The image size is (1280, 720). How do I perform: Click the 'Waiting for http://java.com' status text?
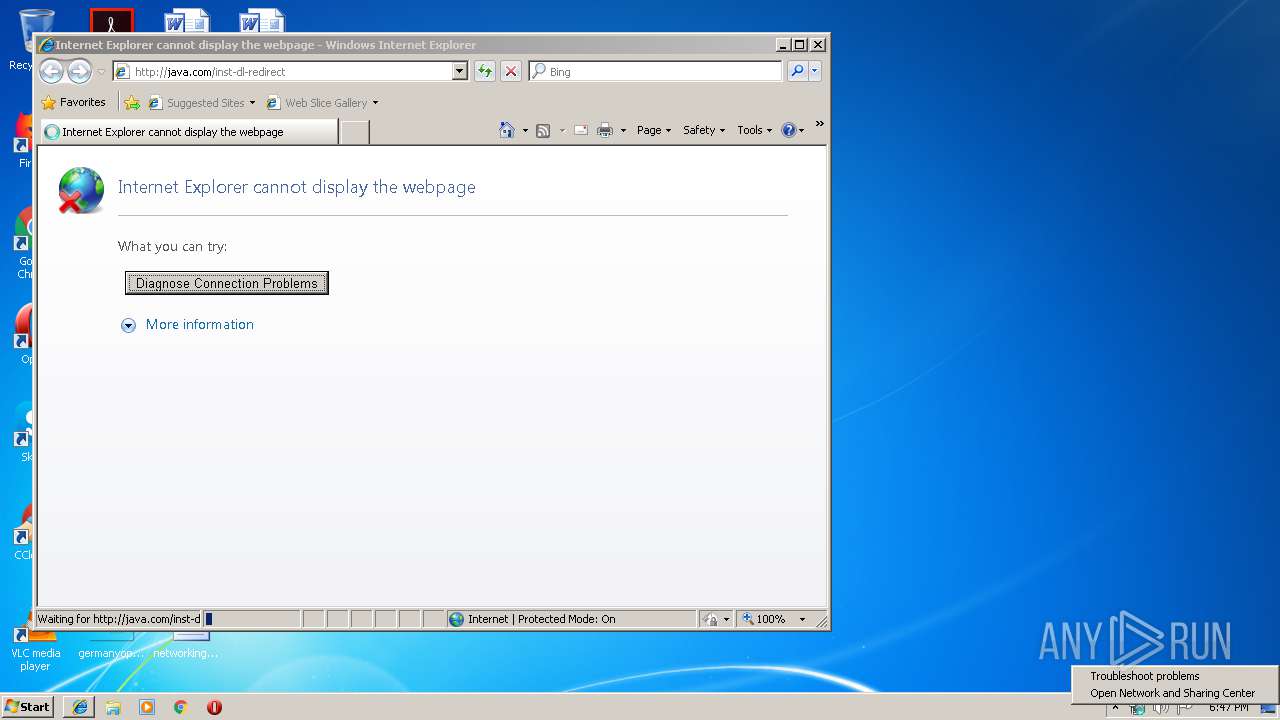[119, 619]
